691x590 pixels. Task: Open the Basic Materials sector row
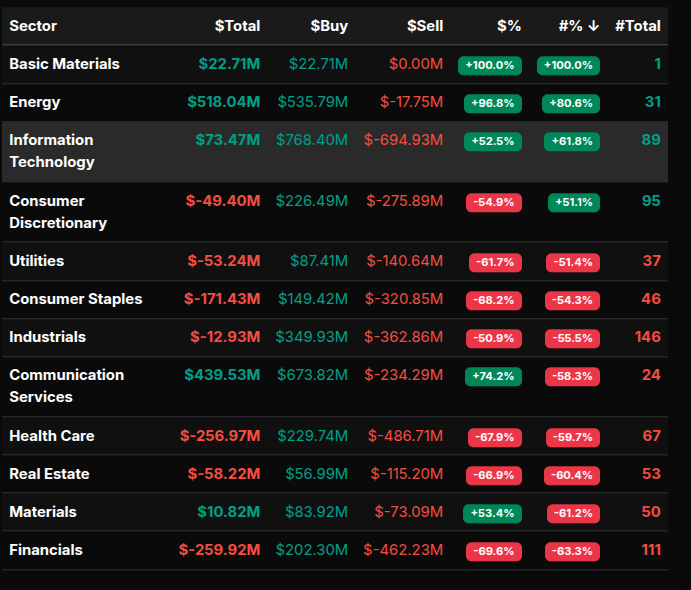pos(64,64)
